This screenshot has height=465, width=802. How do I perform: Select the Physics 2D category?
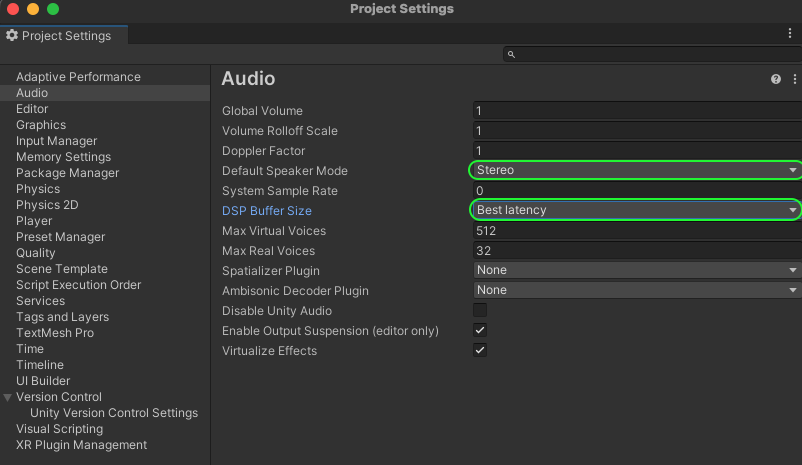tap(47, 205)
